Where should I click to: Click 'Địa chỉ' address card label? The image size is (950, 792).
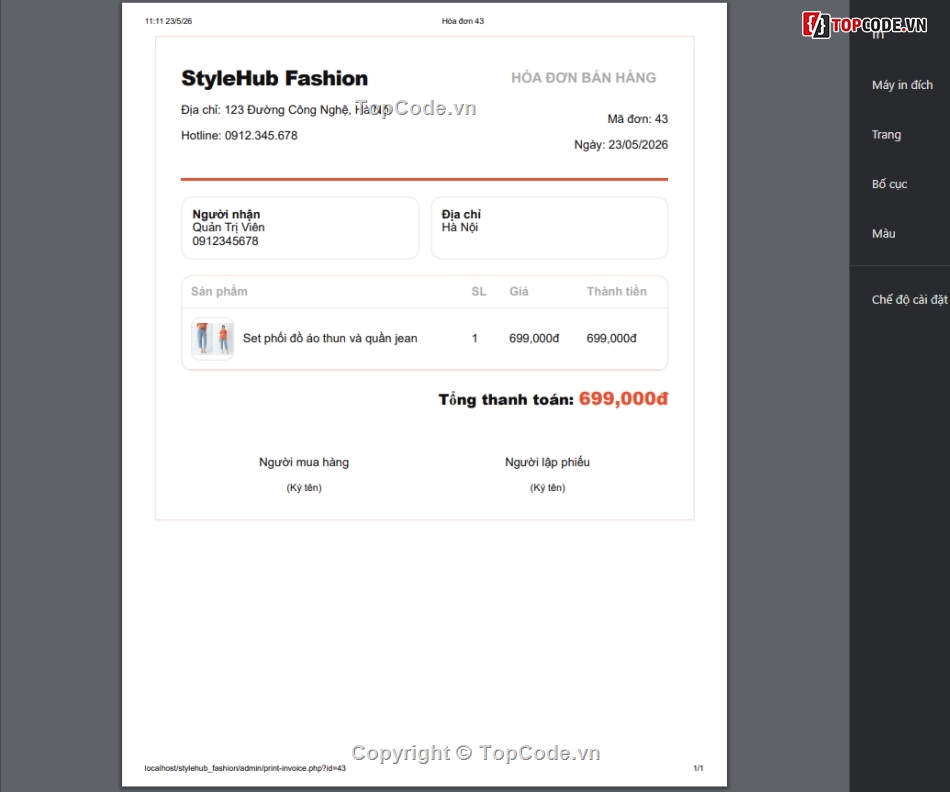[x=461, y=214]
